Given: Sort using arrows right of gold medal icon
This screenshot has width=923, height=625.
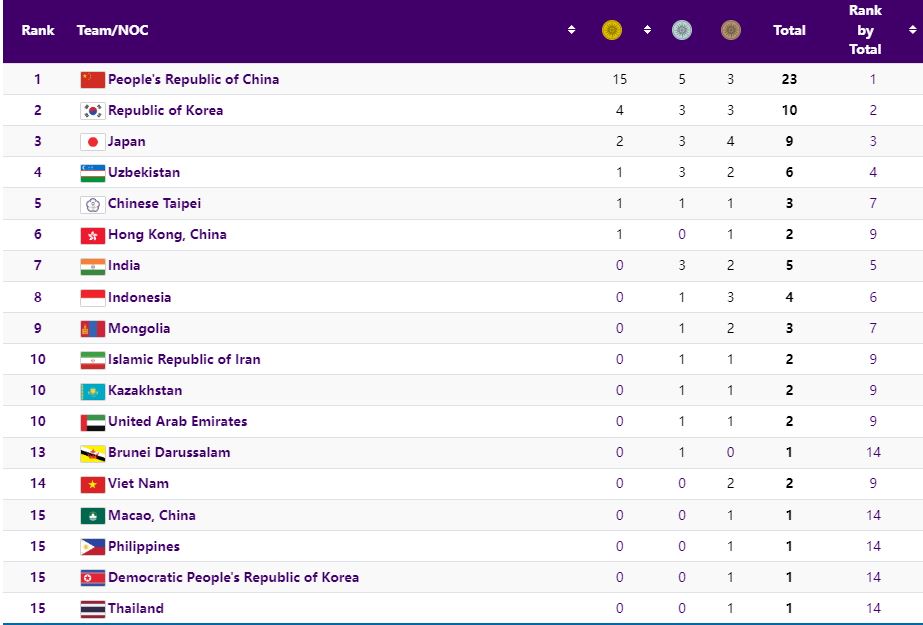Looking at the screenshot, I should pyautogui.click(x=647, y=29).
